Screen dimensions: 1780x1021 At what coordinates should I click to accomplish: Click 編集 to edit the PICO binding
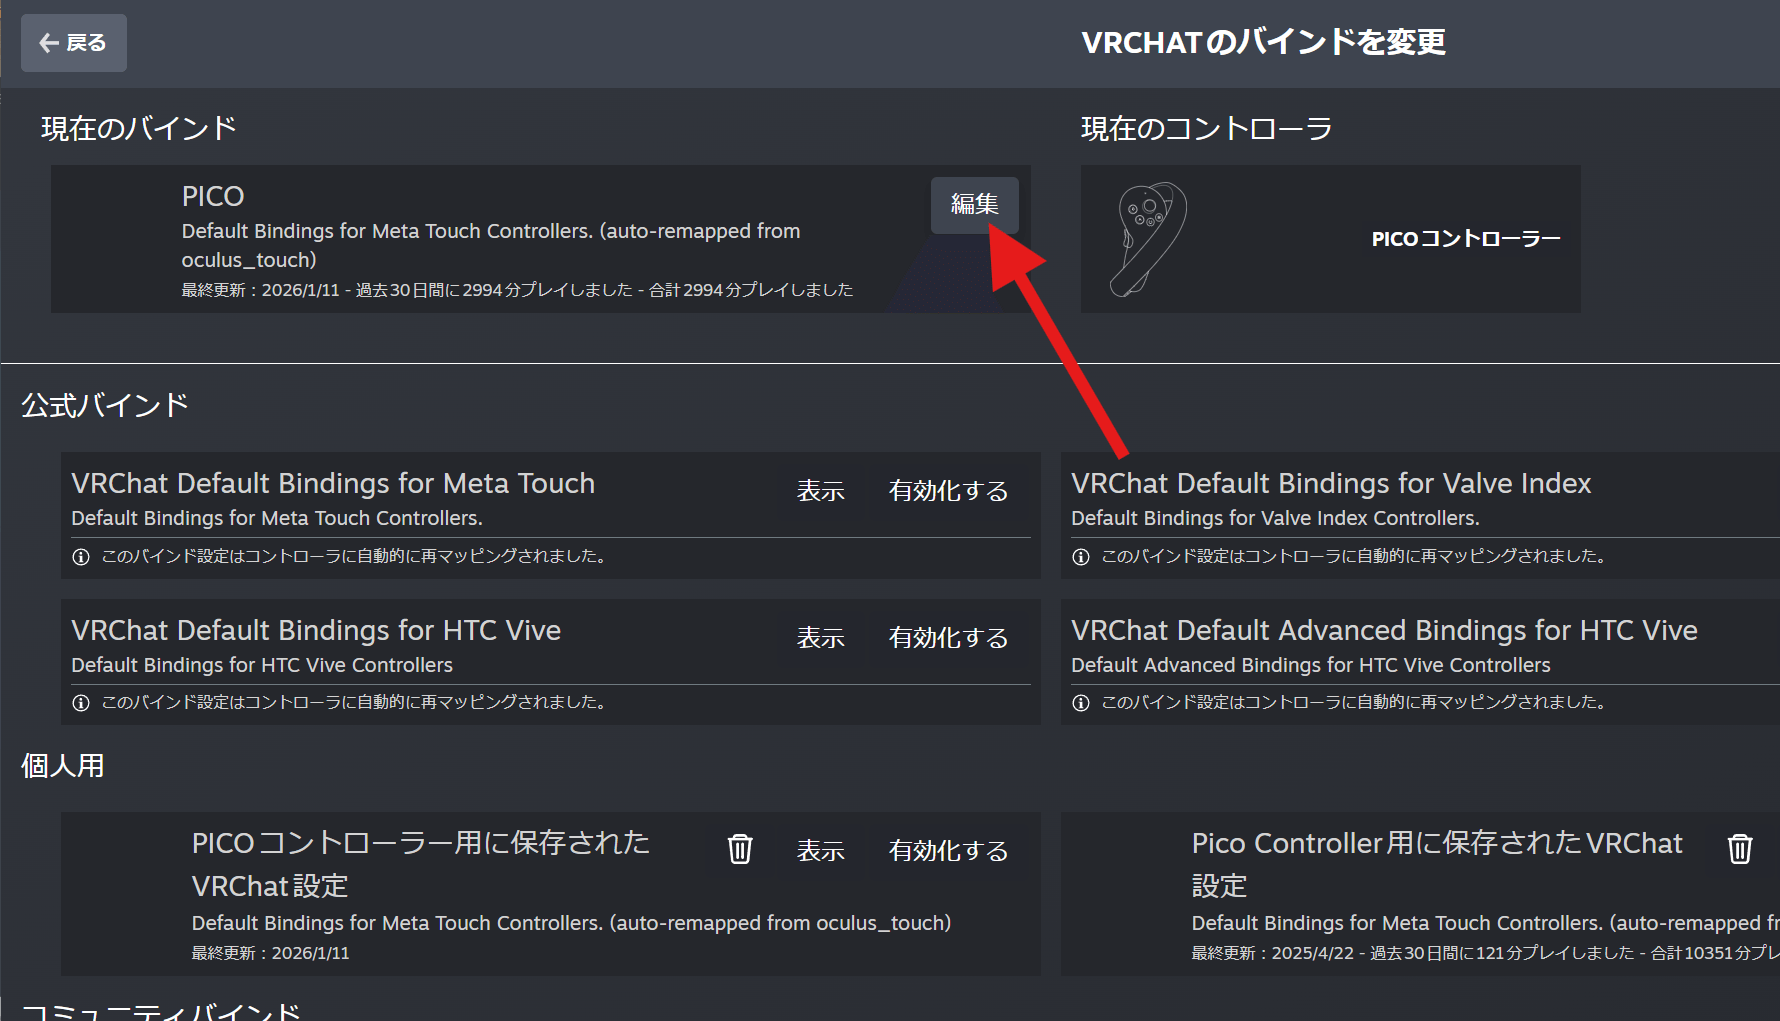974,205
